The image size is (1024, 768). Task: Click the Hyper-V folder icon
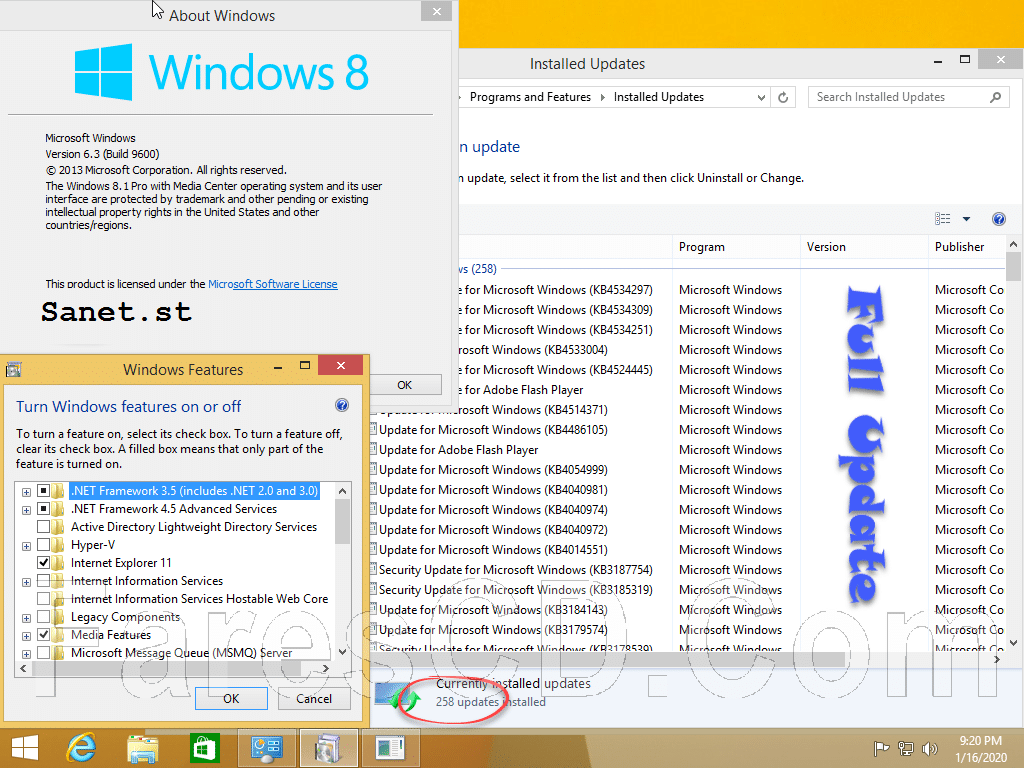pyautogui.click(x=59, y=545)
